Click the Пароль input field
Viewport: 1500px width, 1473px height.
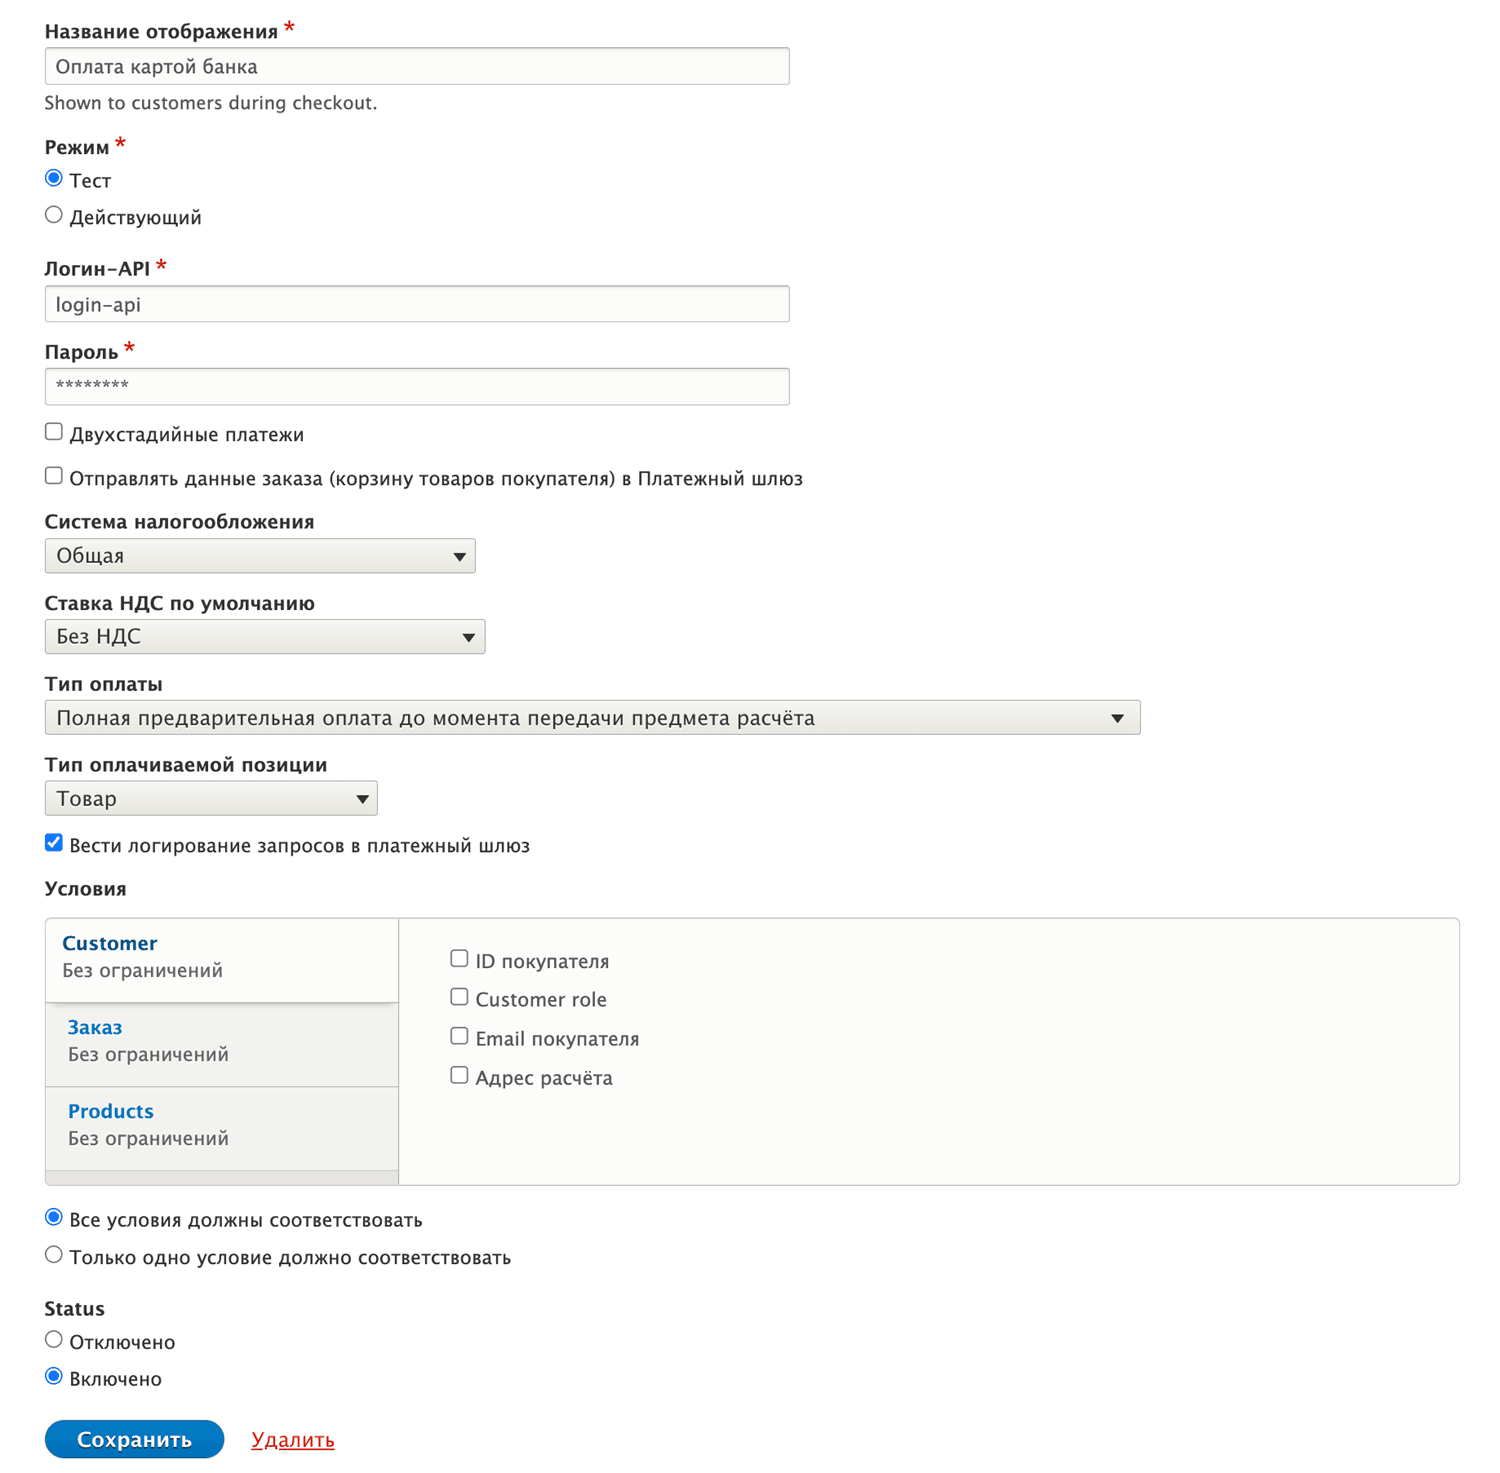(x=417, y=387)
